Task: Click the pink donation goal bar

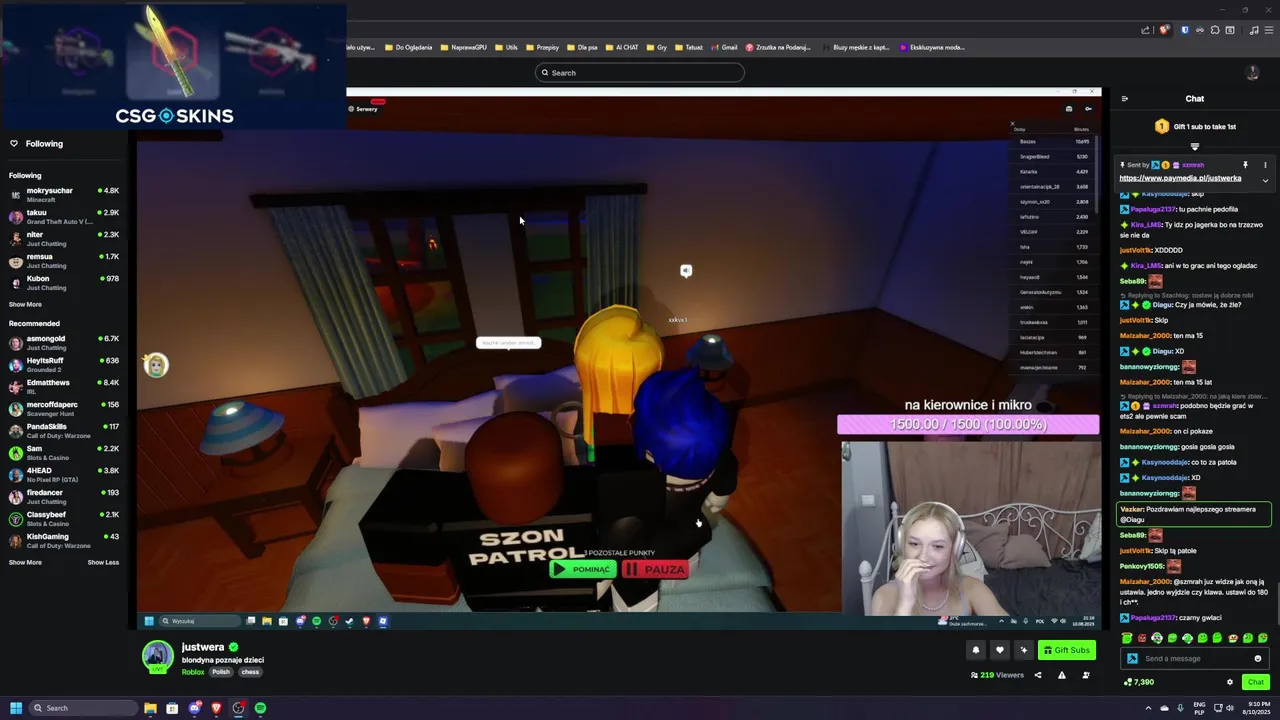Action: click(968, 424)
